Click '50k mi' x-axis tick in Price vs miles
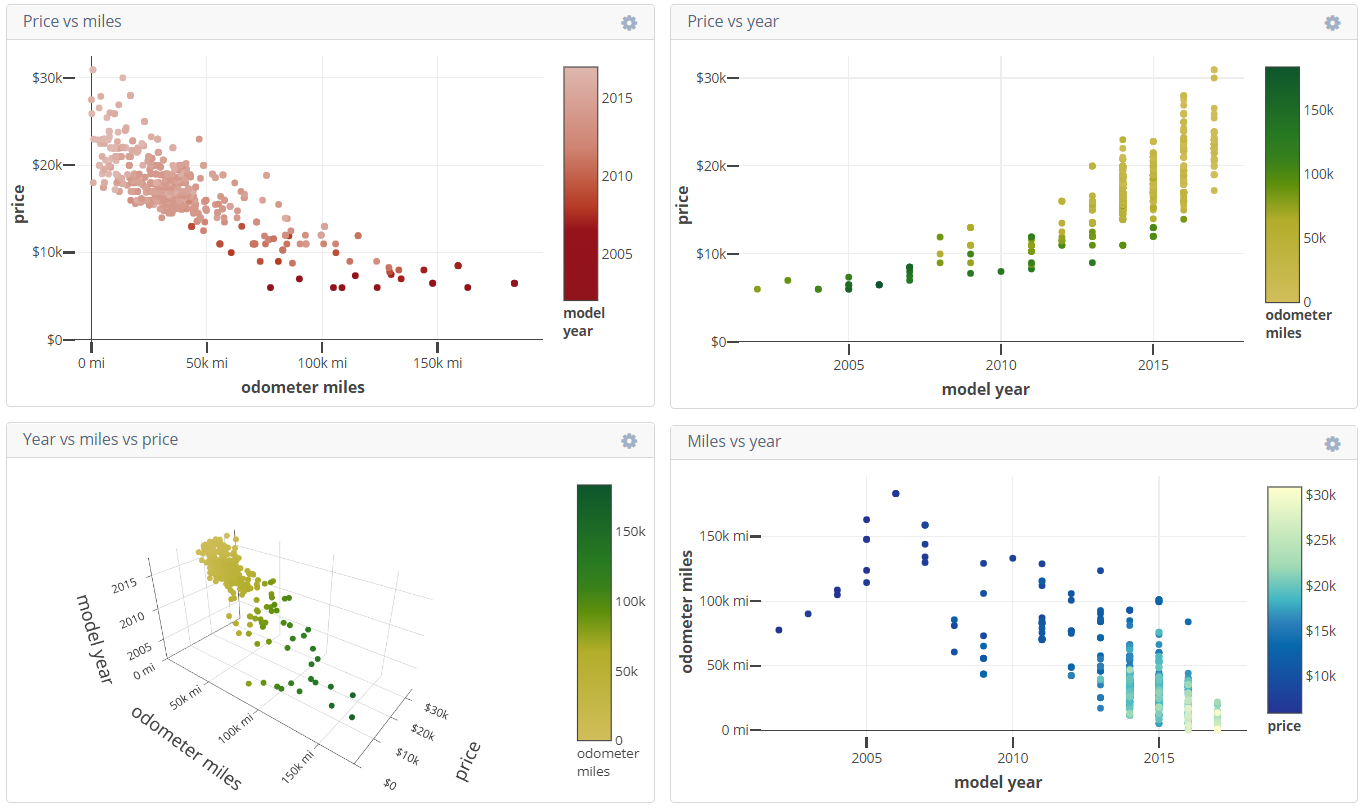Screen dimensions: 1362x810 [x=206, y=363]
